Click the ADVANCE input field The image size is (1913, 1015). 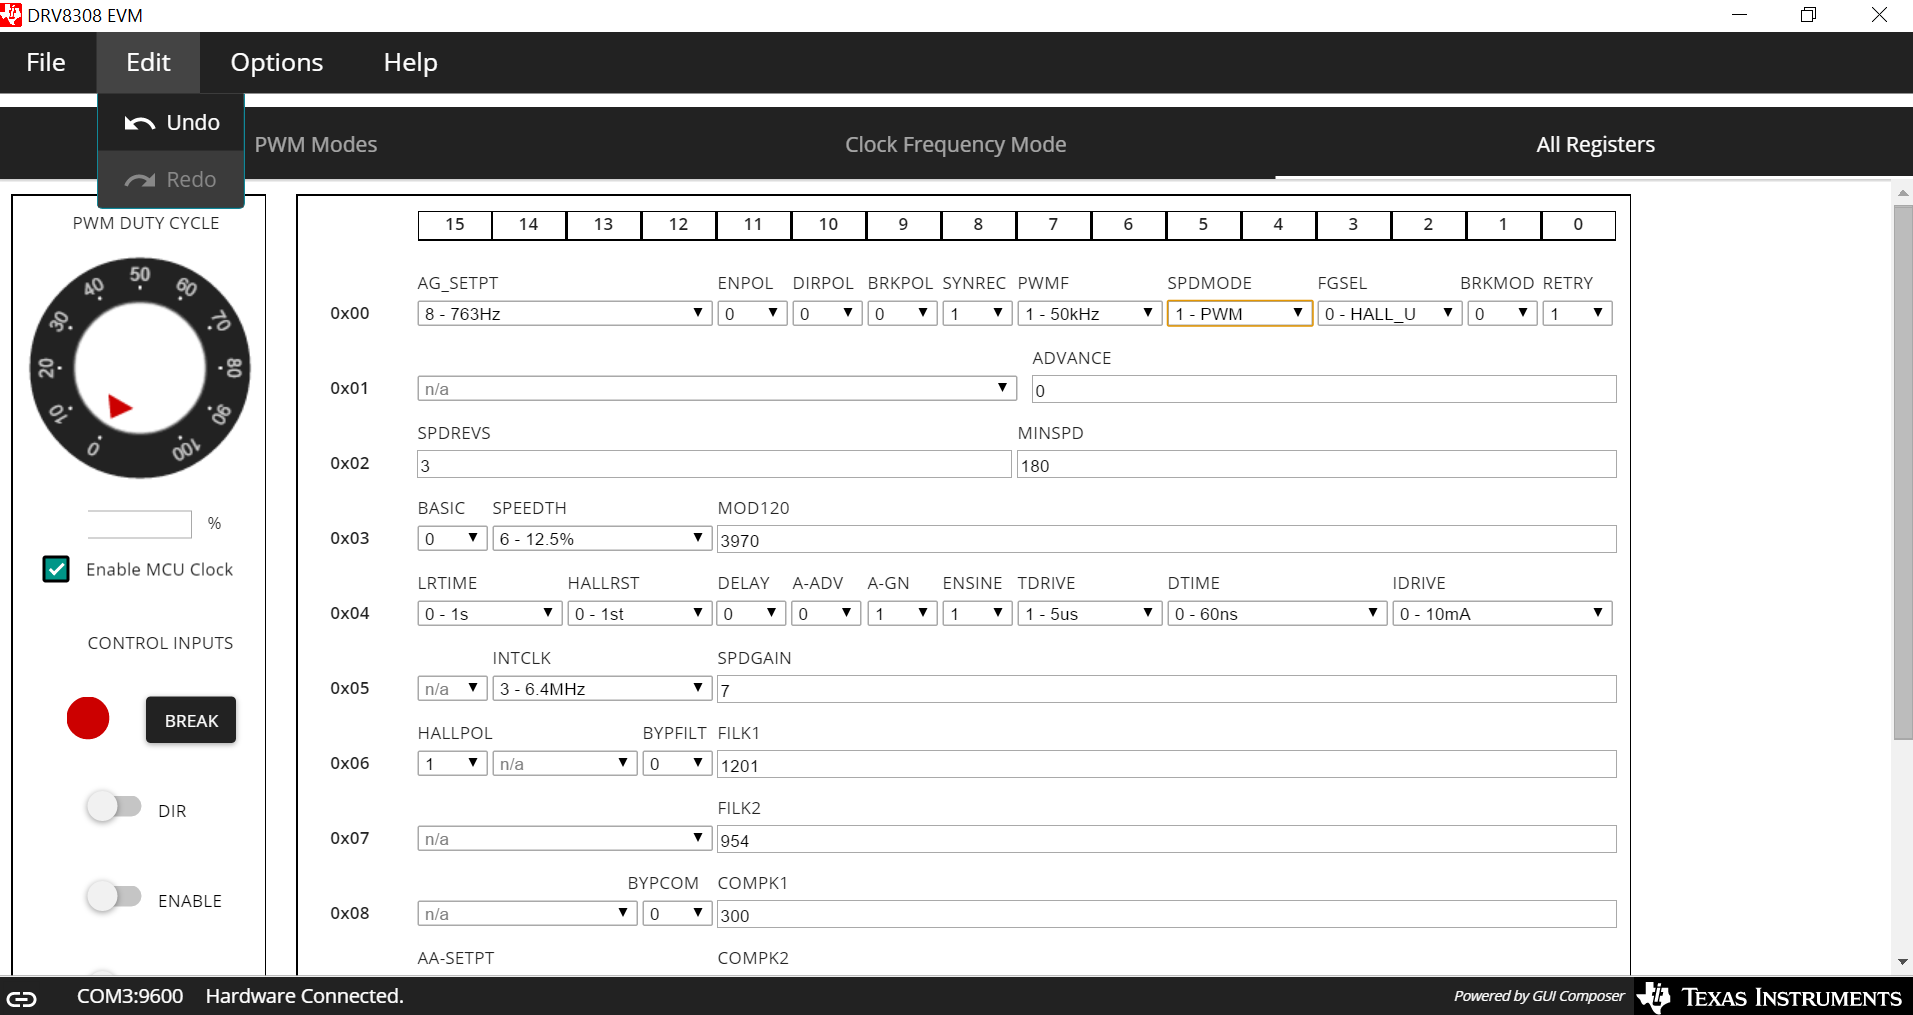(1324, 389)
